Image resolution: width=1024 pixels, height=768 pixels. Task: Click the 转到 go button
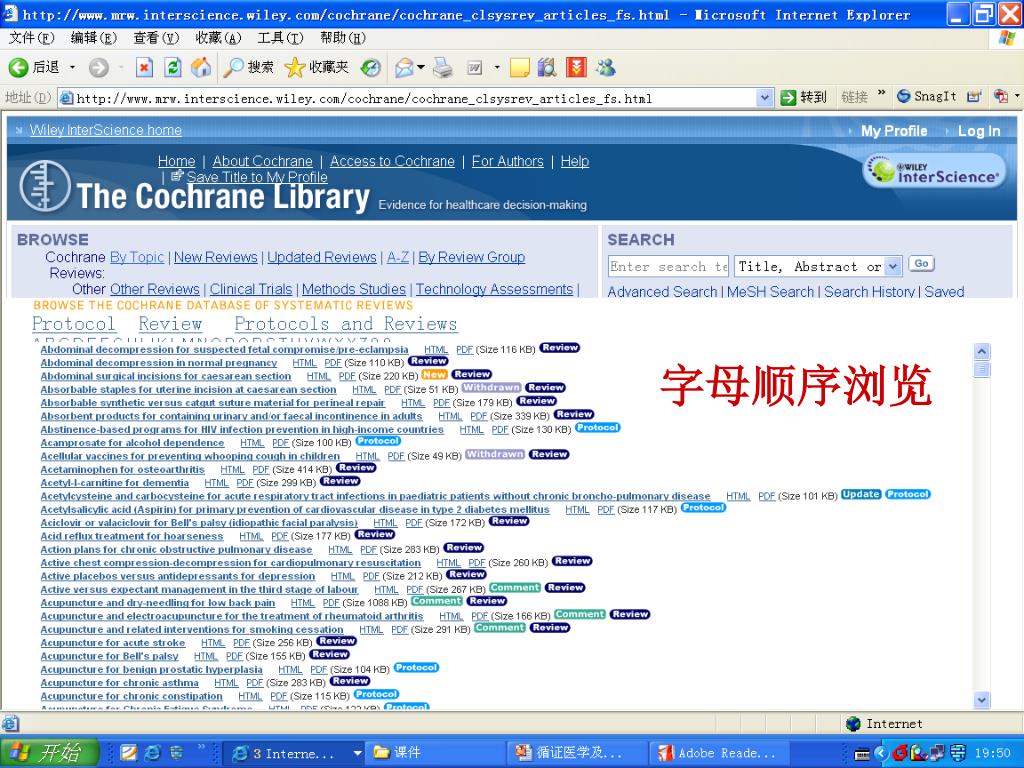click(804, 97)
